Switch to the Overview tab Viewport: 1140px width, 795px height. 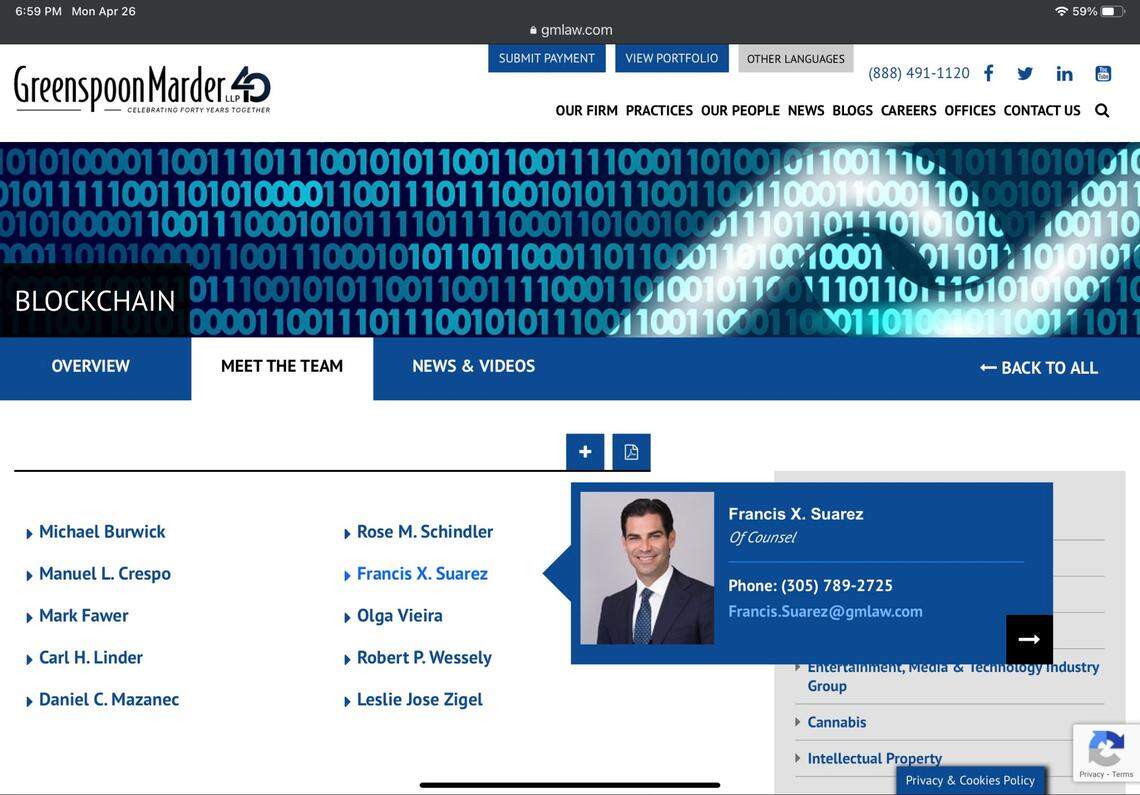pos(91,366)
